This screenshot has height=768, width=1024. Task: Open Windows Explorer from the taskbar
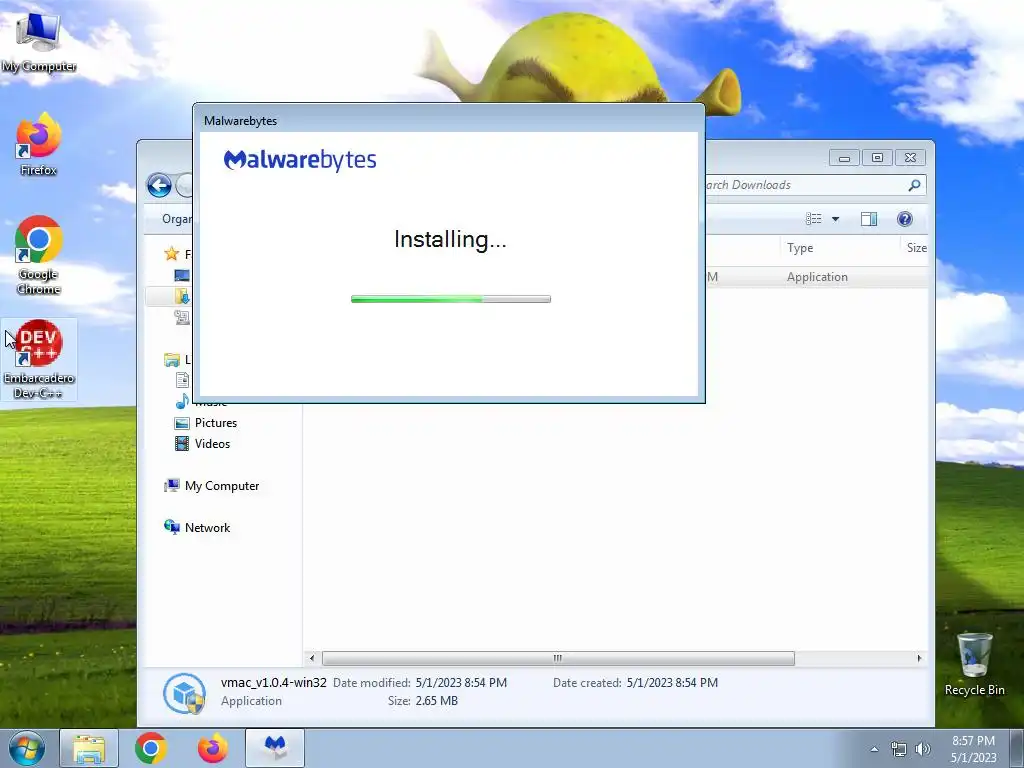(89, 748)
